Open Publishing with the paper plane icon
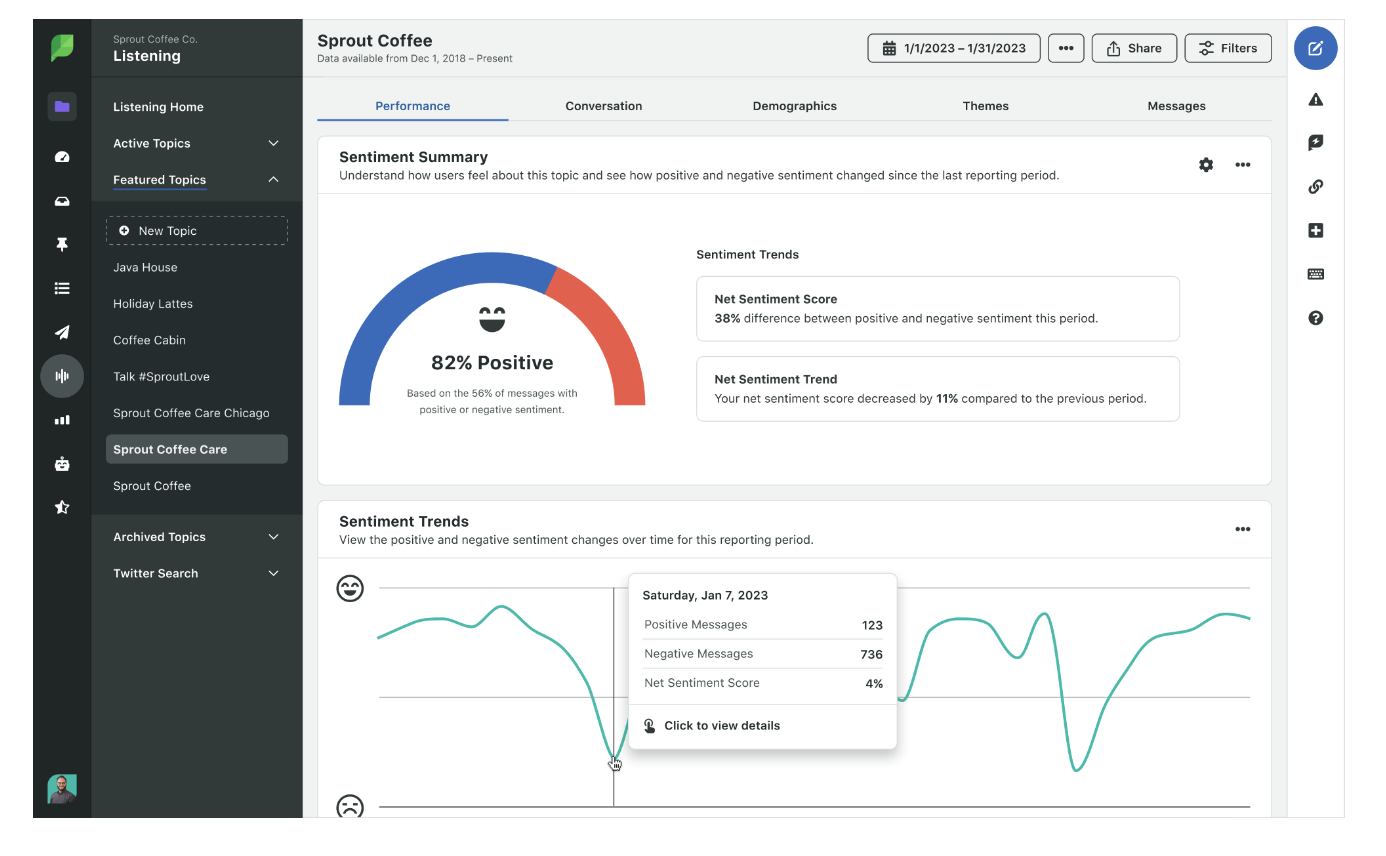Image resolution: width=1386 pixels, height=856 pixels. click(x=62, y=332)
